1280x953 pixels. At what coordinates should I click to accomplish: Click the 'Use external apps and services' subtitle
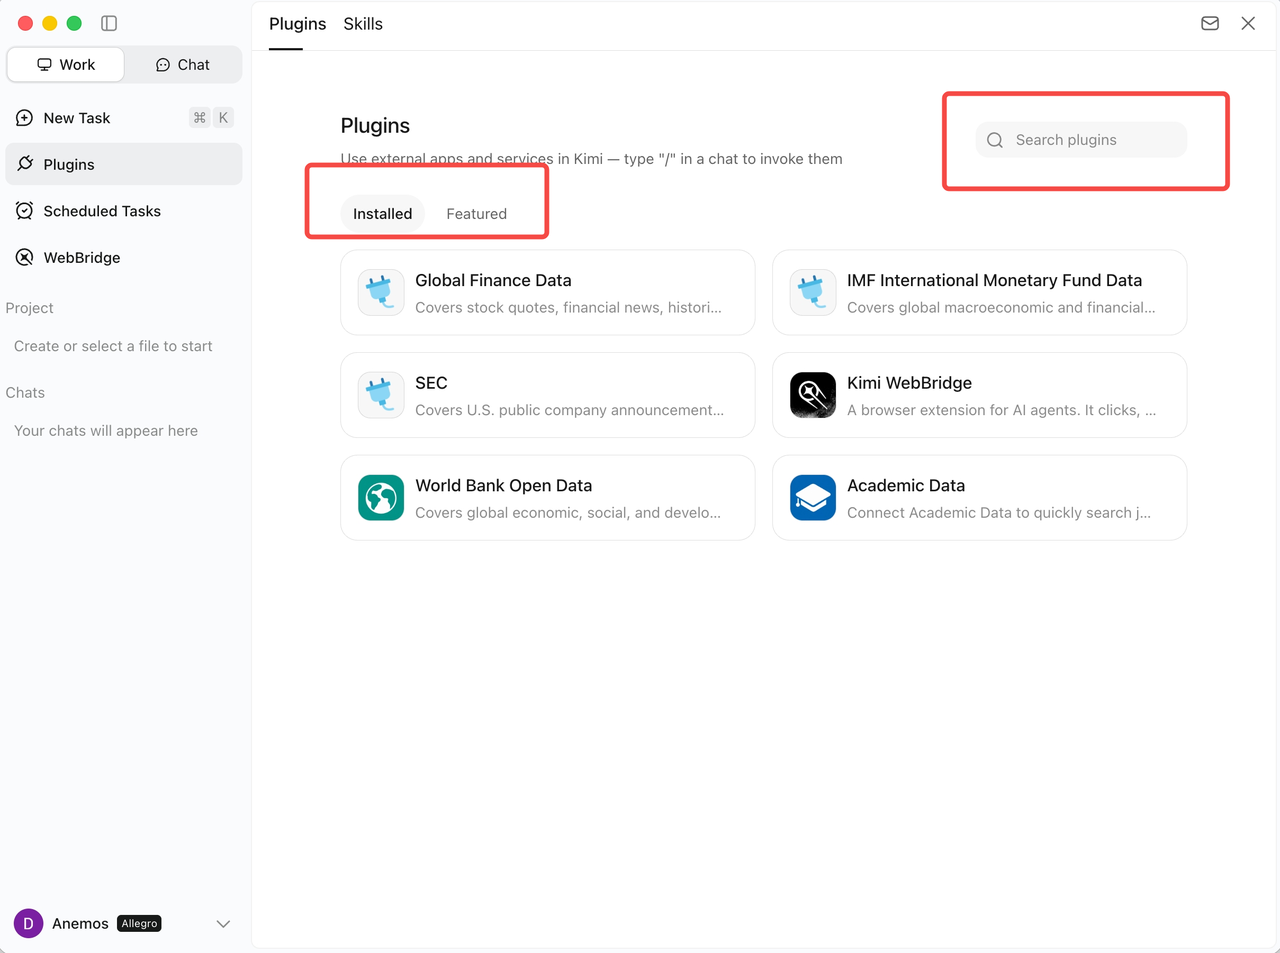(591, 159)
